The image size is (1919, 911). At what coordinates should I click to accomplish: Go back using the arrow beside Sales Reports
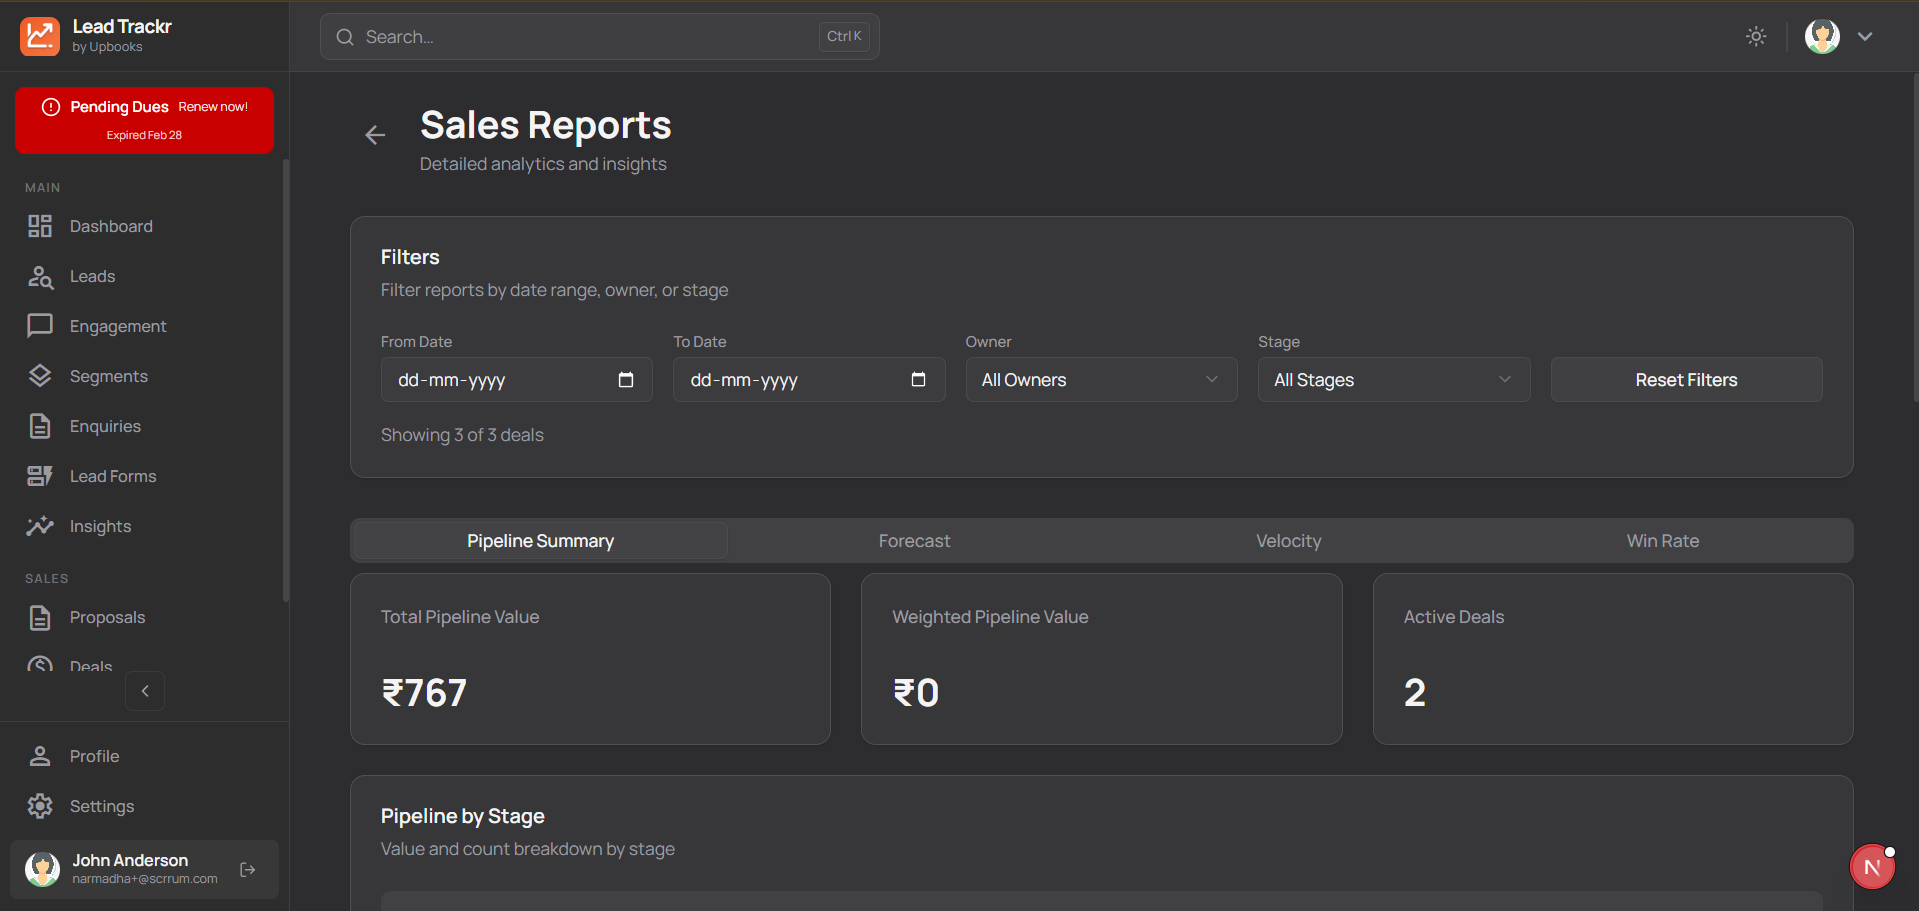click(375, 135)
